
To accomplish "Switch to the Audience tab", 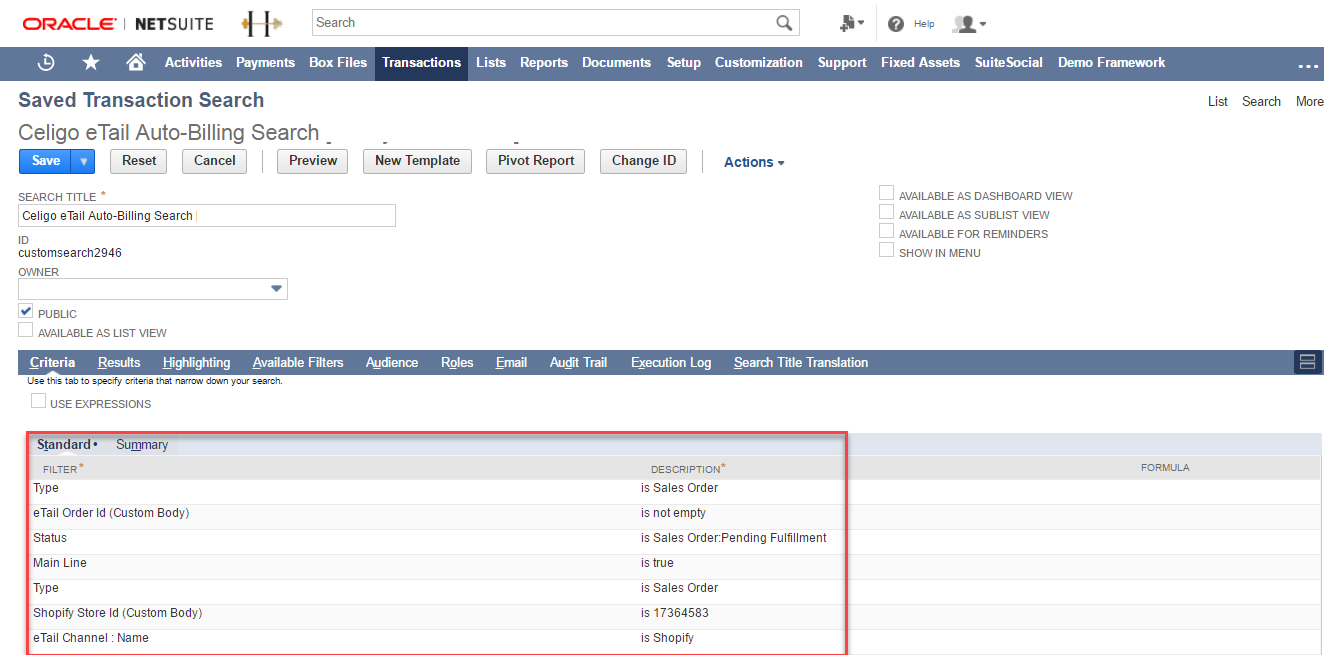I will coord(392,362).
